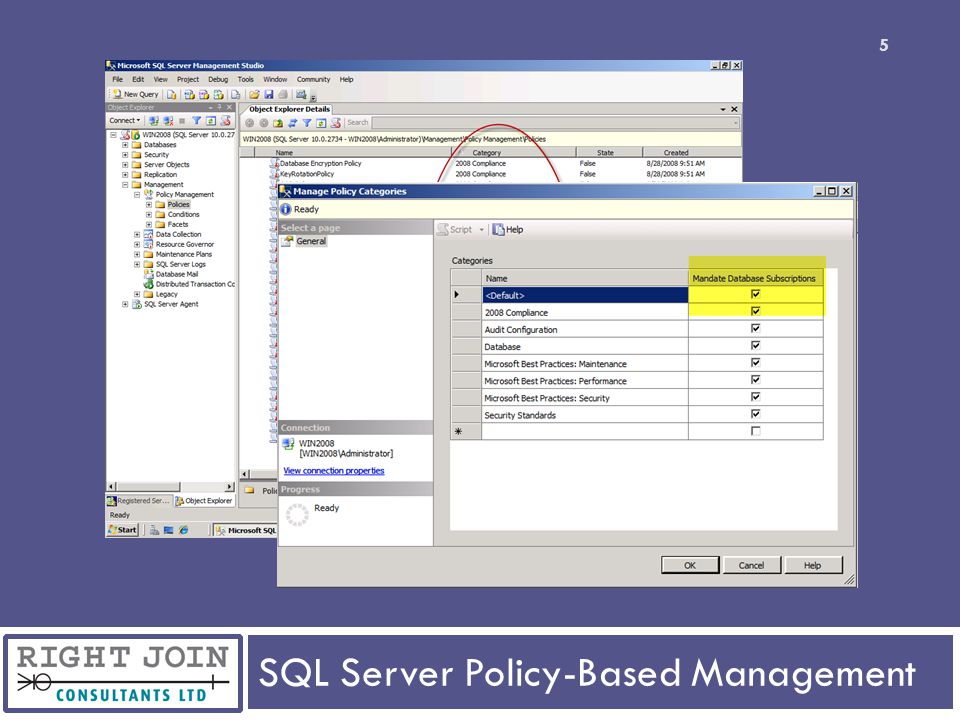Open the View menu
960x720 pixels.
(160, 80)
